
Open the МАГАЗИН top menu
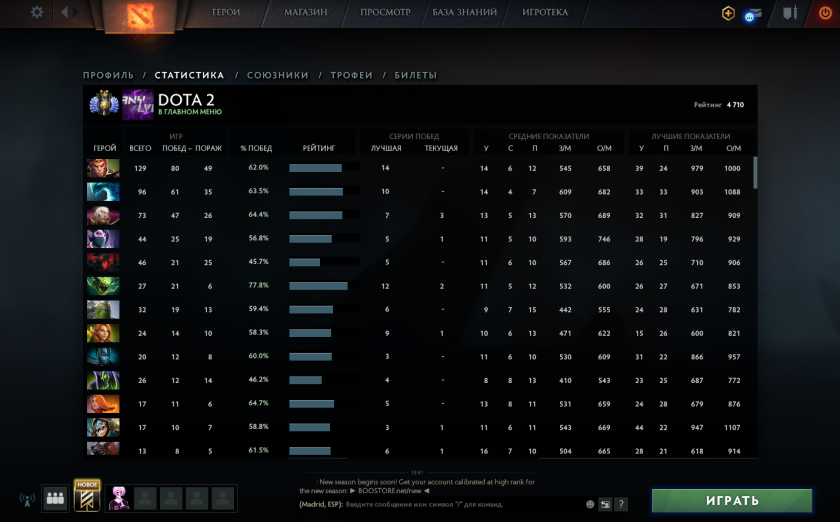click(305, 12)
